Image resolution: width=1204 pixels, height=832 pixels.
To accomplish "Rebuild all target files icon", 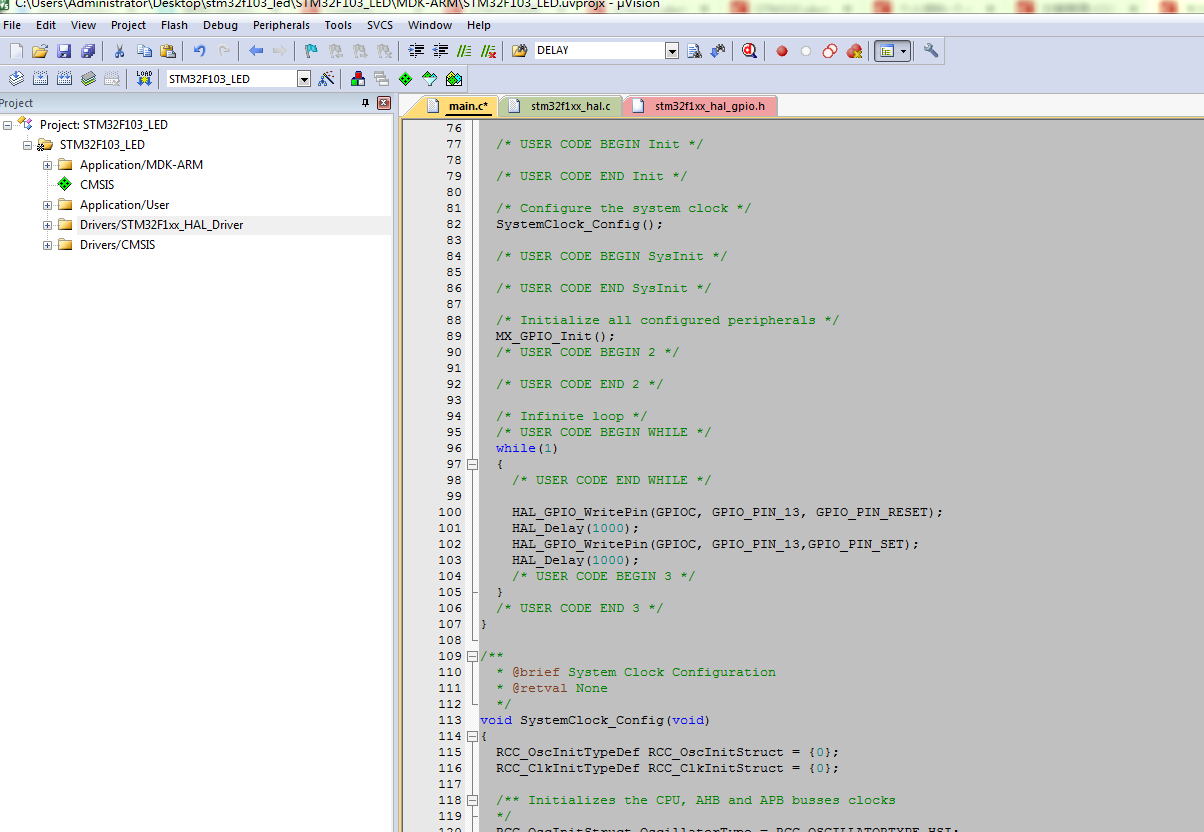I will 64,79.
